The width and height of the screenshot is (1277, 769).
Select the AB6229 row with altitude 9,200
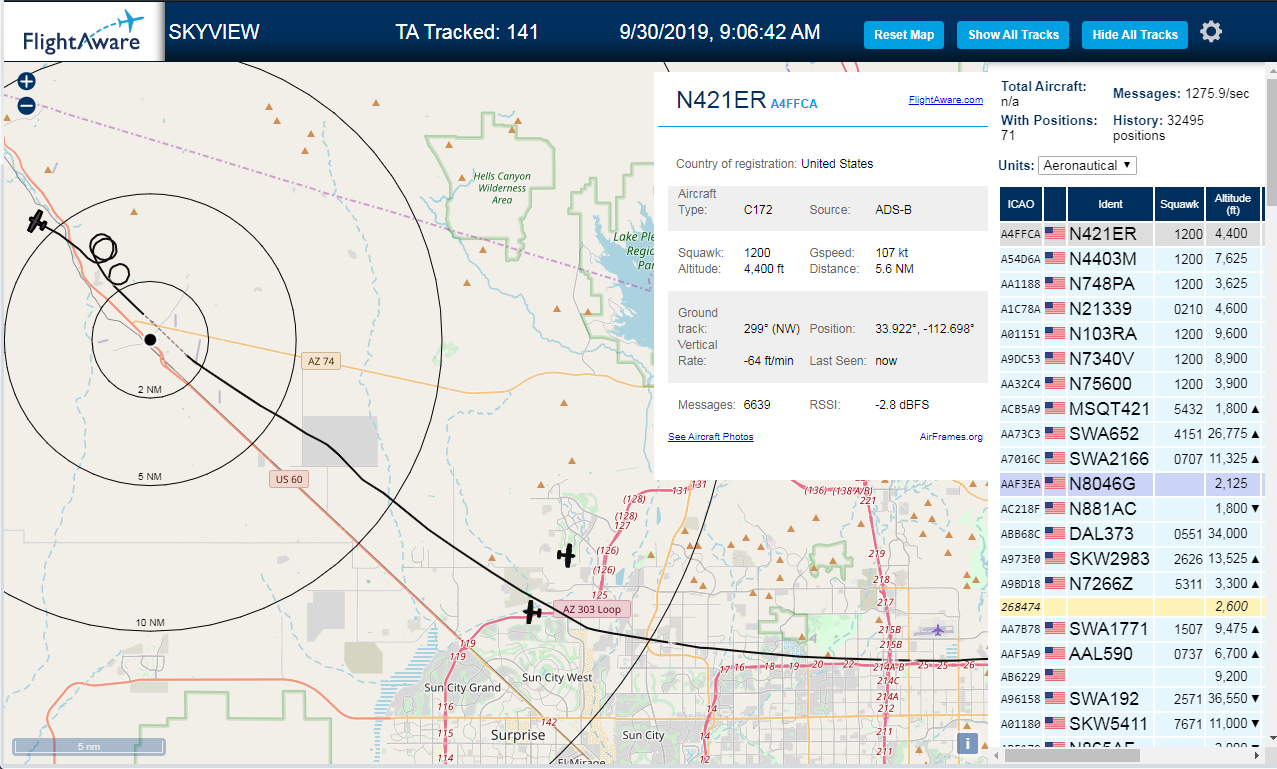(x=1130, y=676)
